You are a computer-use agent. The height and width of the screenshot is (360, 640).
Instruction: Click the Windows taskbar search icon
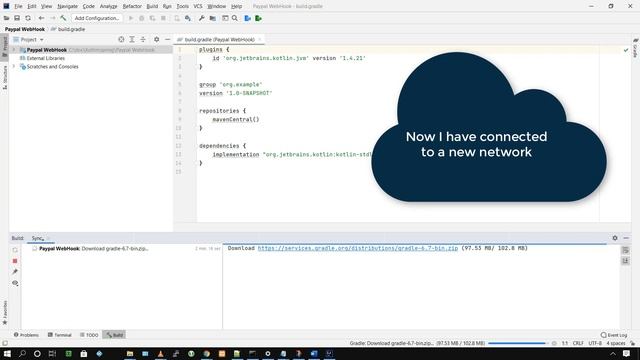tap(22, 353)
